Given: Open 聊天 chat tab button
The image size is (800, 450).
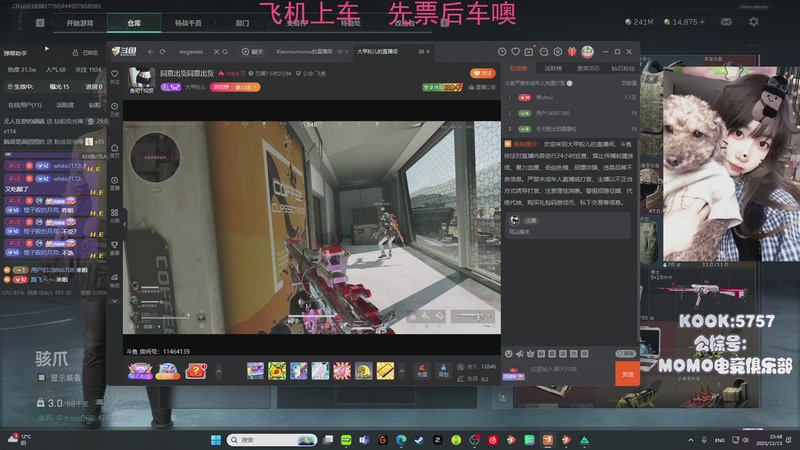Looking at the screenshot, I should pos(253,52).
